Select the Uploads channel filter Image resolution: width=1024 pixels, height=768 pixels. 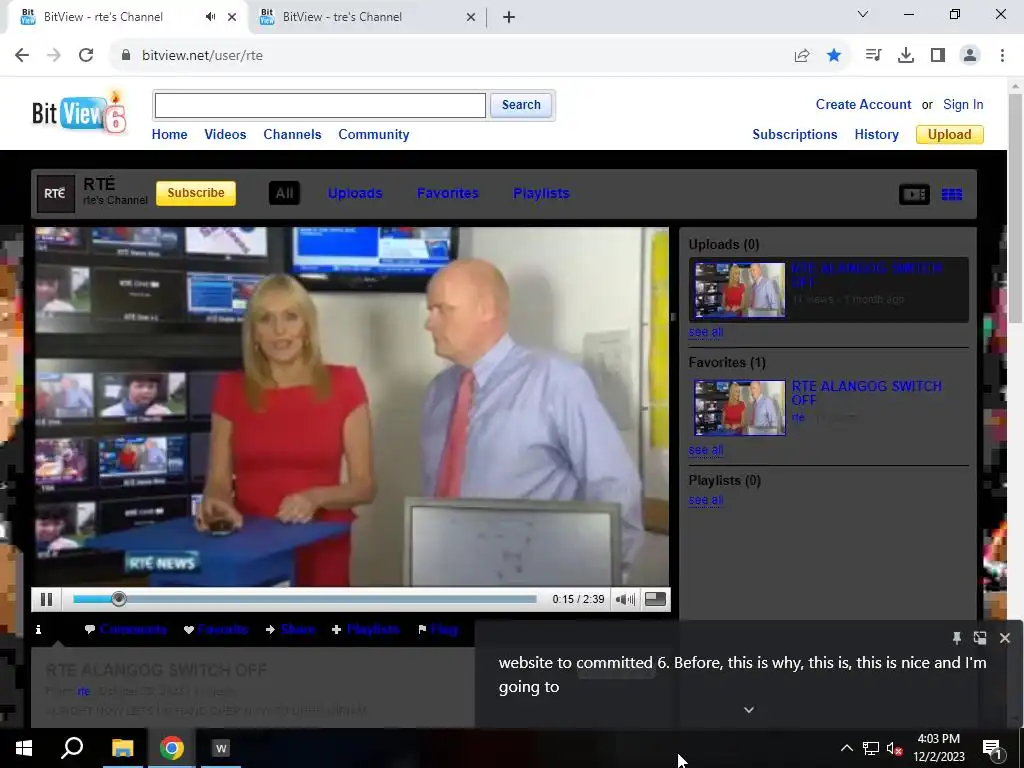[x=355, y=193]
